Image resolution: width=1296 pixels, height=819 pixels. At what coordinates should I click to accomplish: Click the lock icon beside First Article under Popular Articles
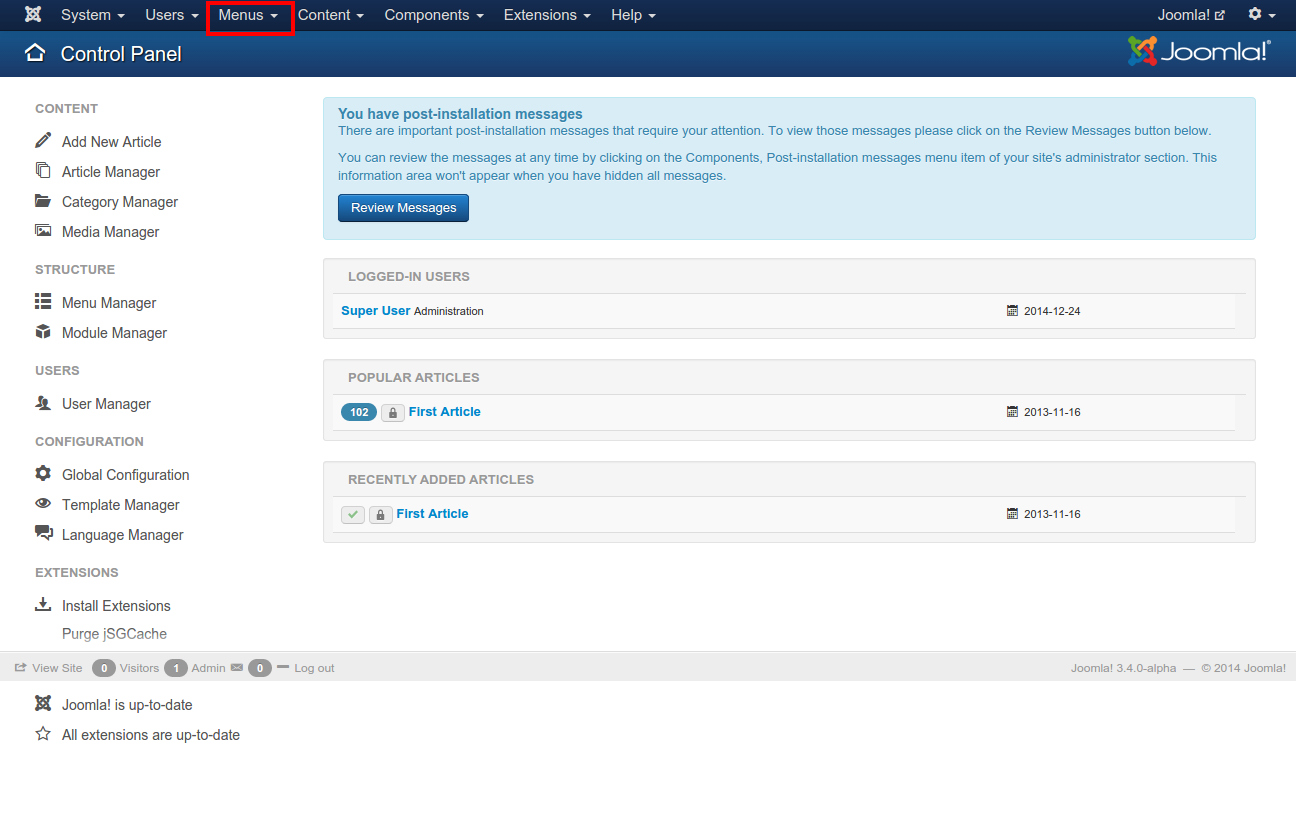click(x=392, y=412)
